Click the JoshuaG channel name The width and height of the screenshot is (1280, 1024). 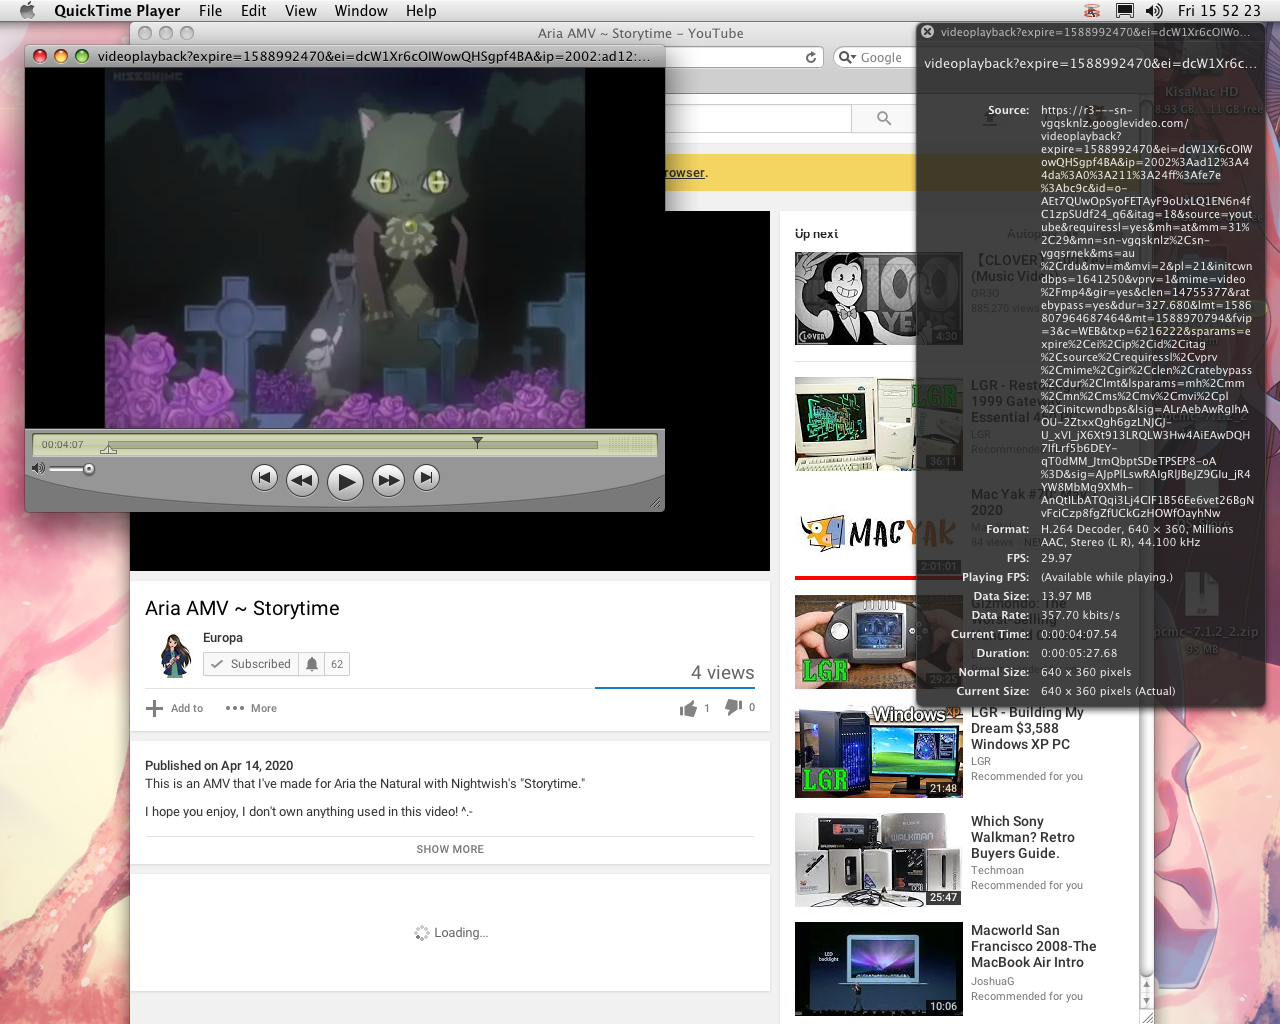click(992, 982)
